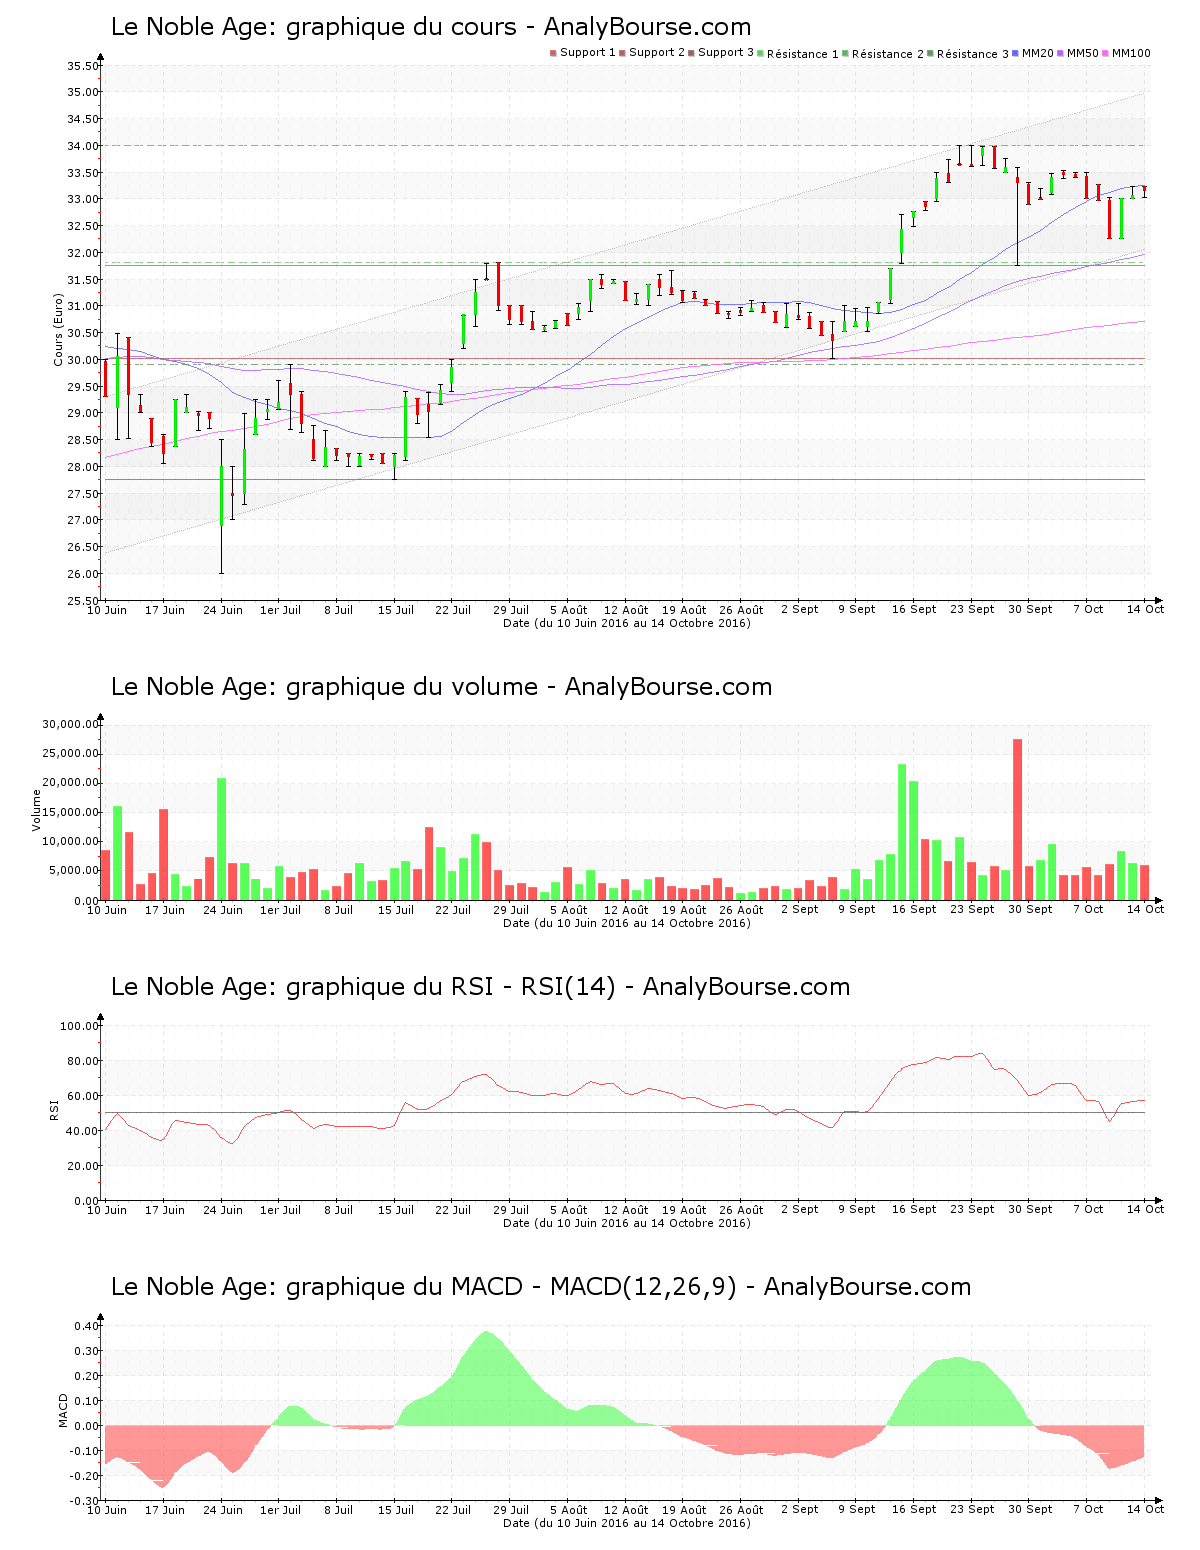Click date range caption under MACD chart
The width and height of the screenshot is (1200, 1550).
tap(626, 1523)
